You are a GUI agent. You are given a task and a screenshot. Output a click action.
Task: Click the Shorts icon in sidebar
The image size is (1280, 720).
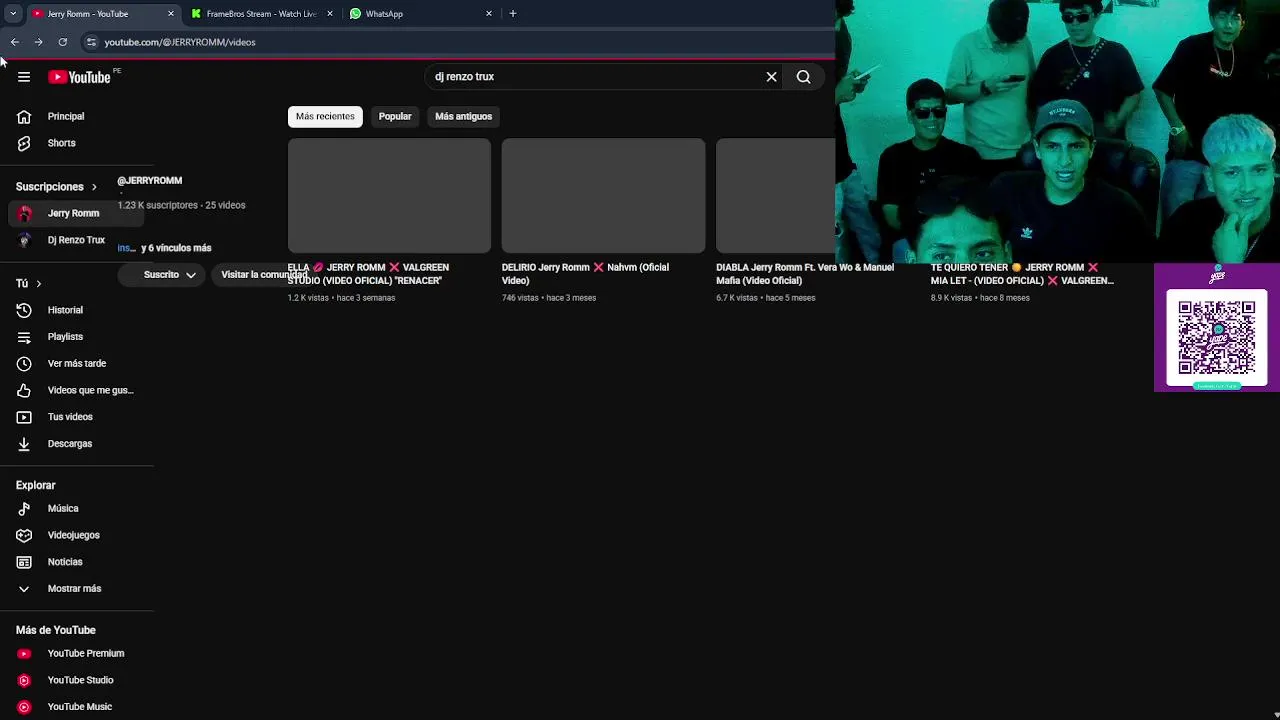point(24,143)
